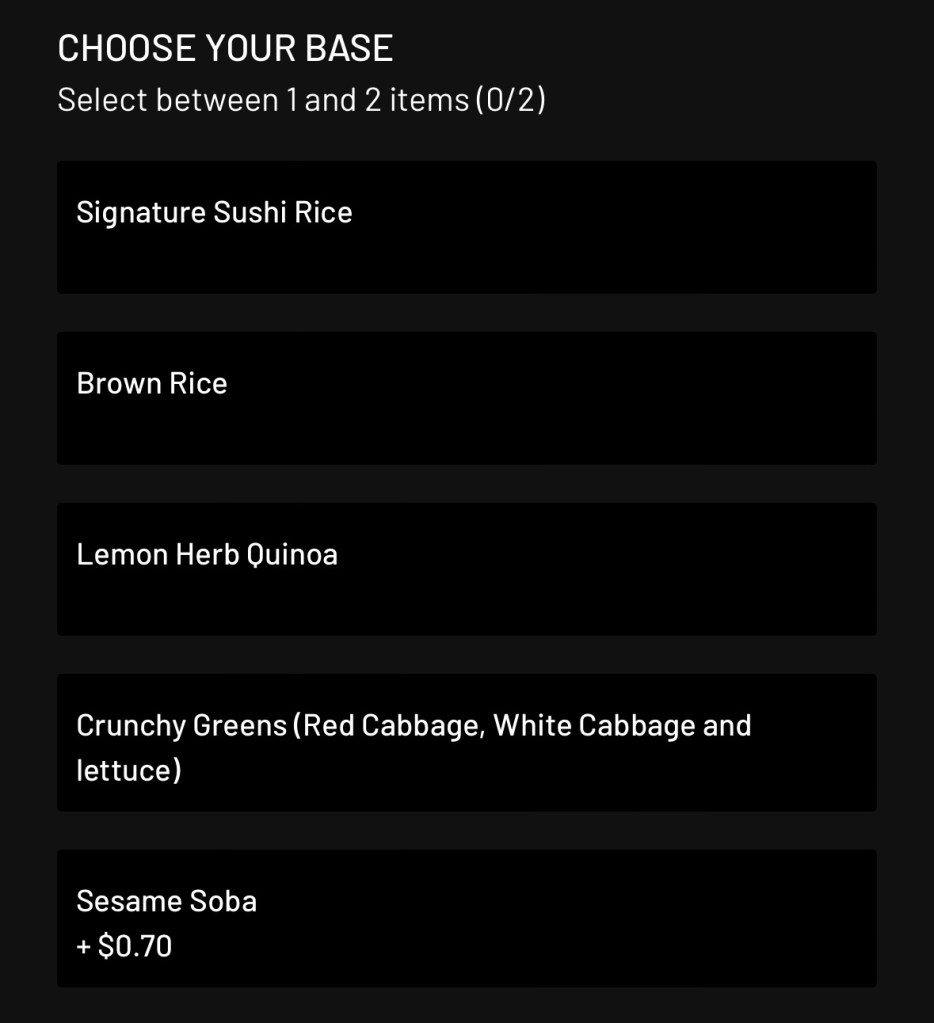Tap the Lemon Herb Quinoa label text

(207, 555)
